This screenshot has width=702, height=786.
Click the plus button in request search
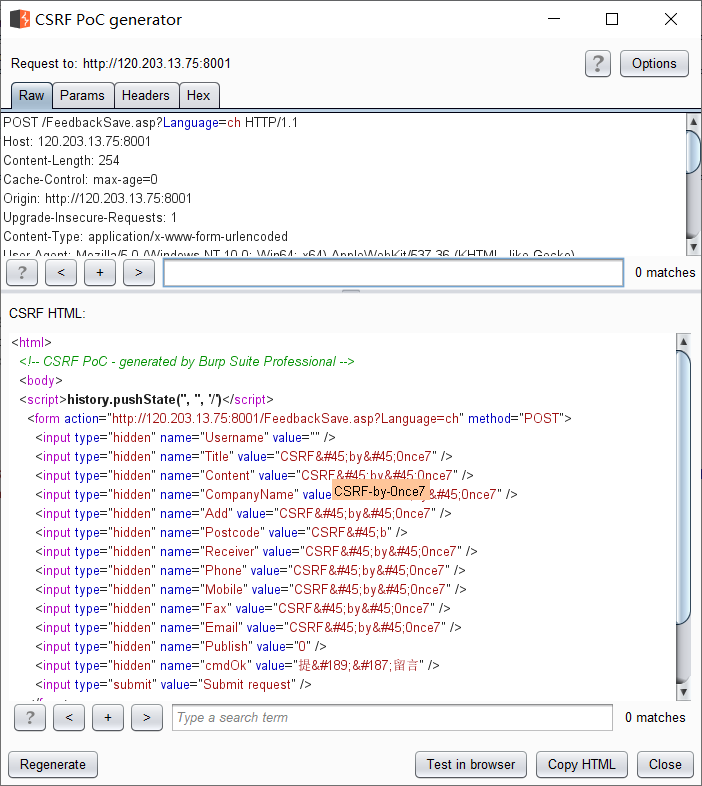pyautogui.click(x=100, y=273)
